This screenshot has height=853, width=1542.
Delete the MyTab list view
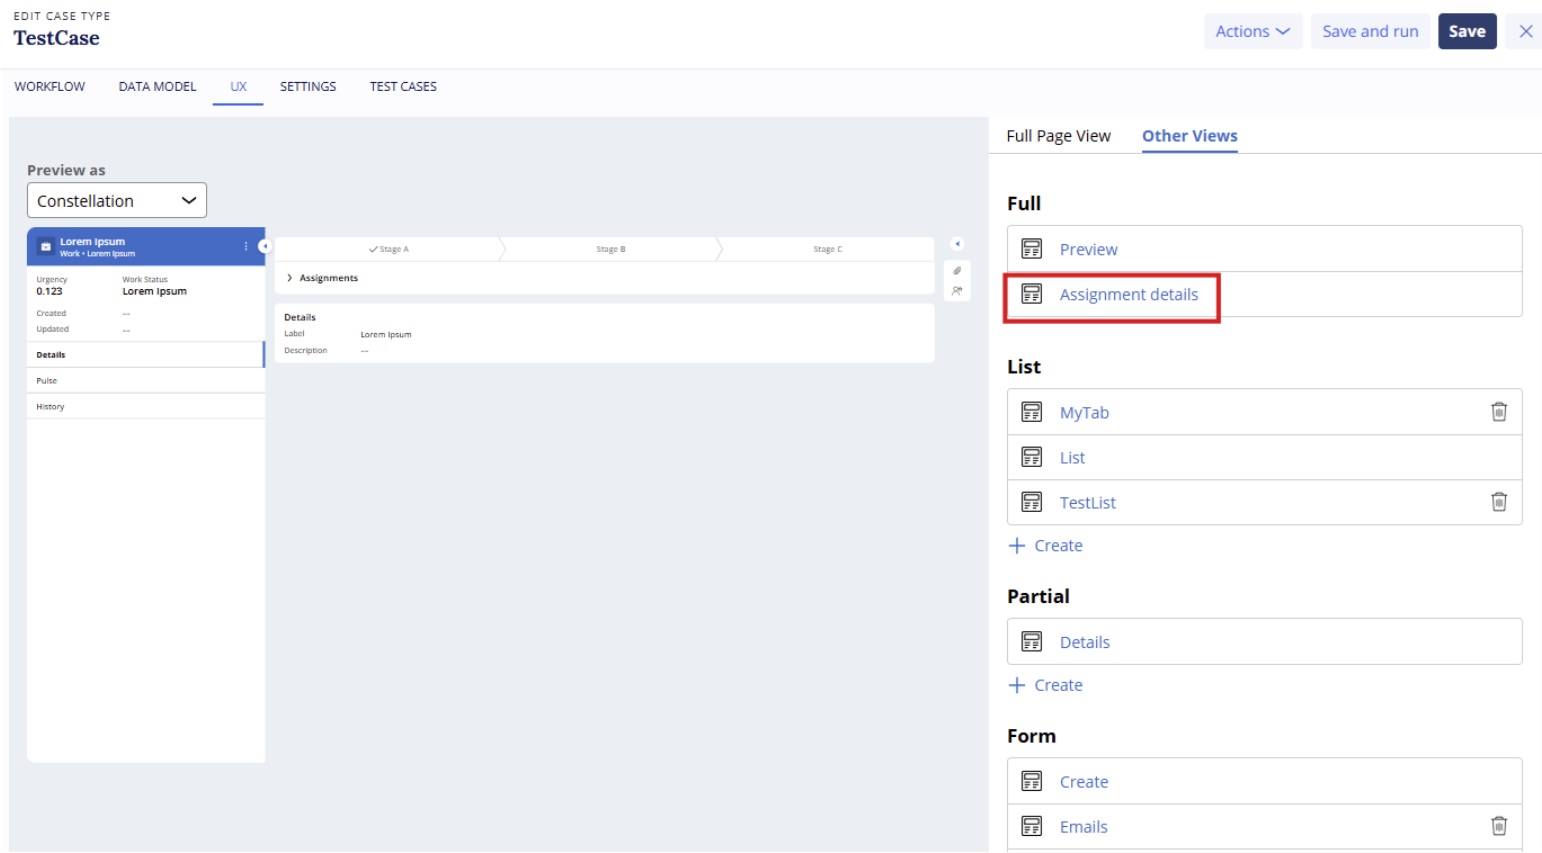pos(1498,412)
